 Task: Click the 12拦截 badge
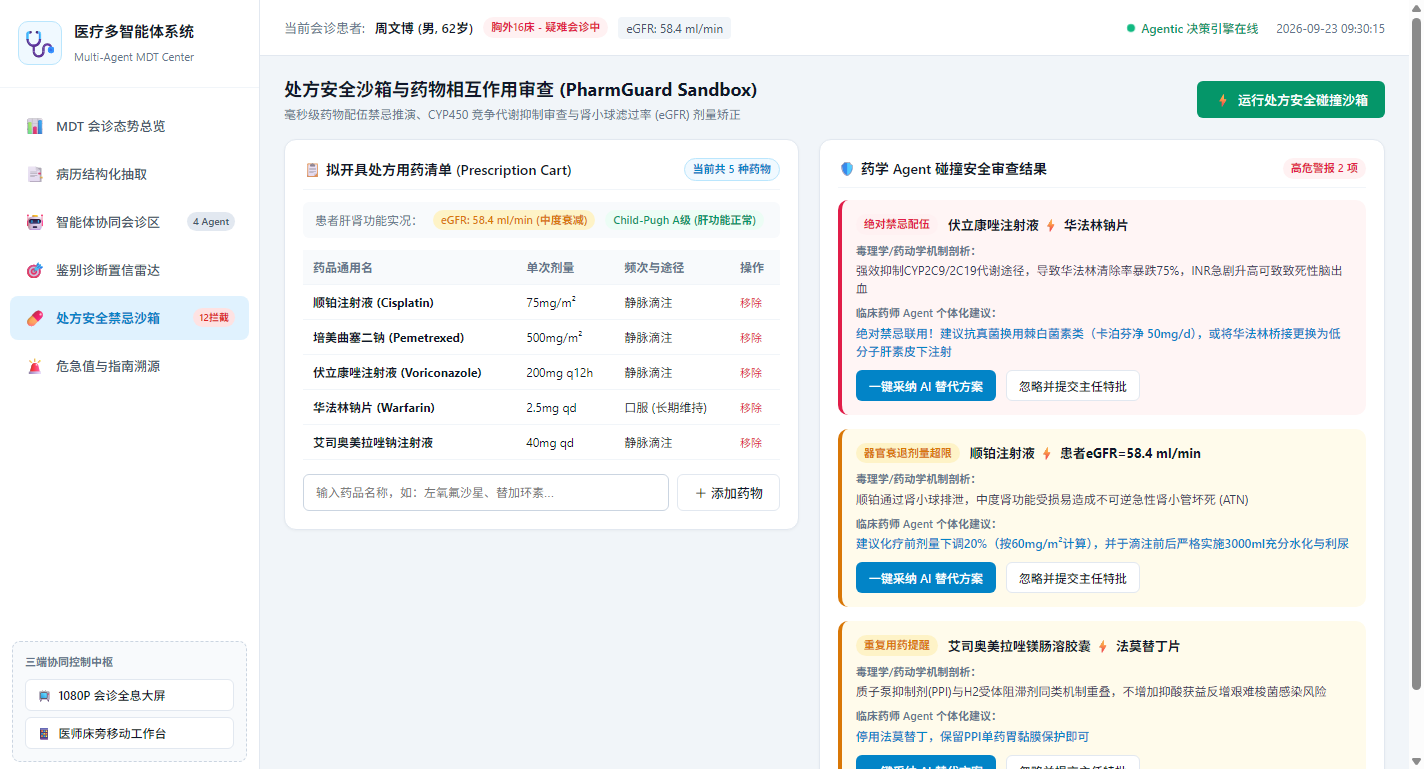pos(213,318)
